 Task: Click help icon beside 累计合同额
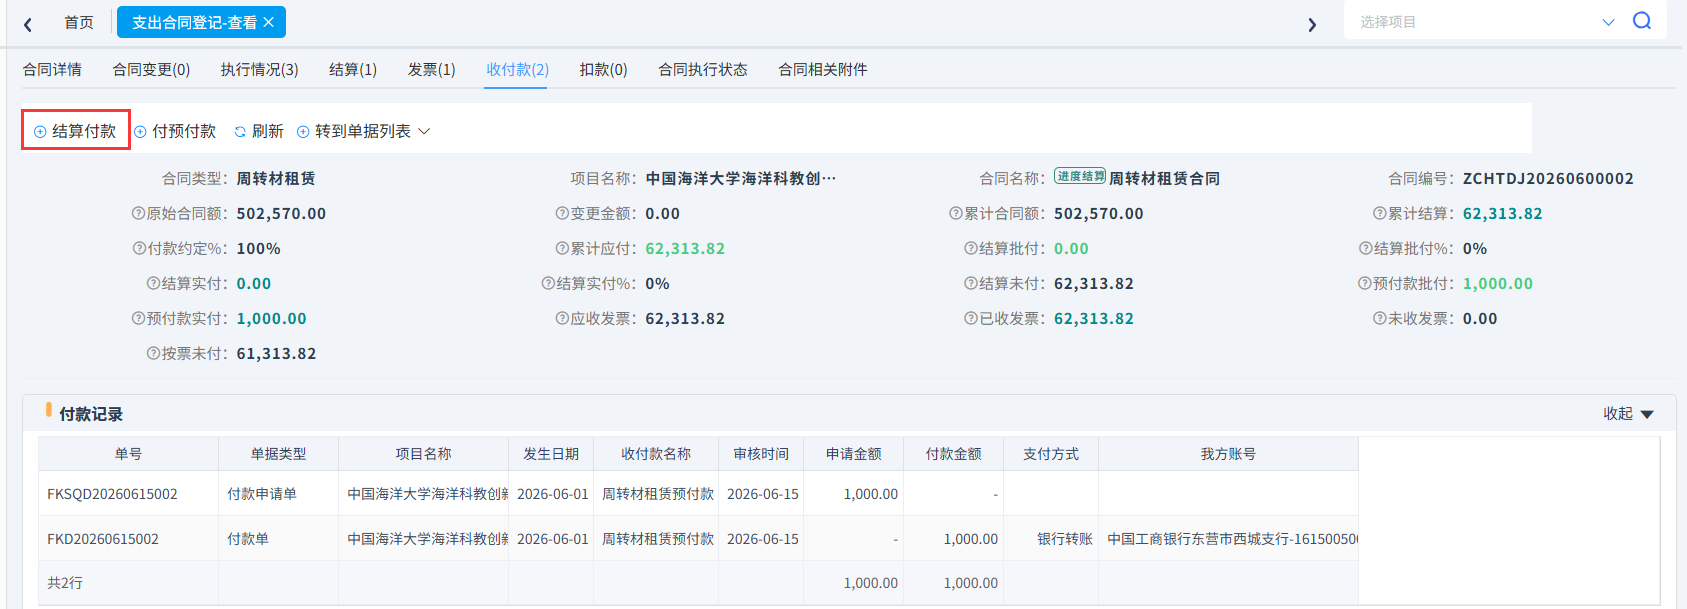[956, 214]
